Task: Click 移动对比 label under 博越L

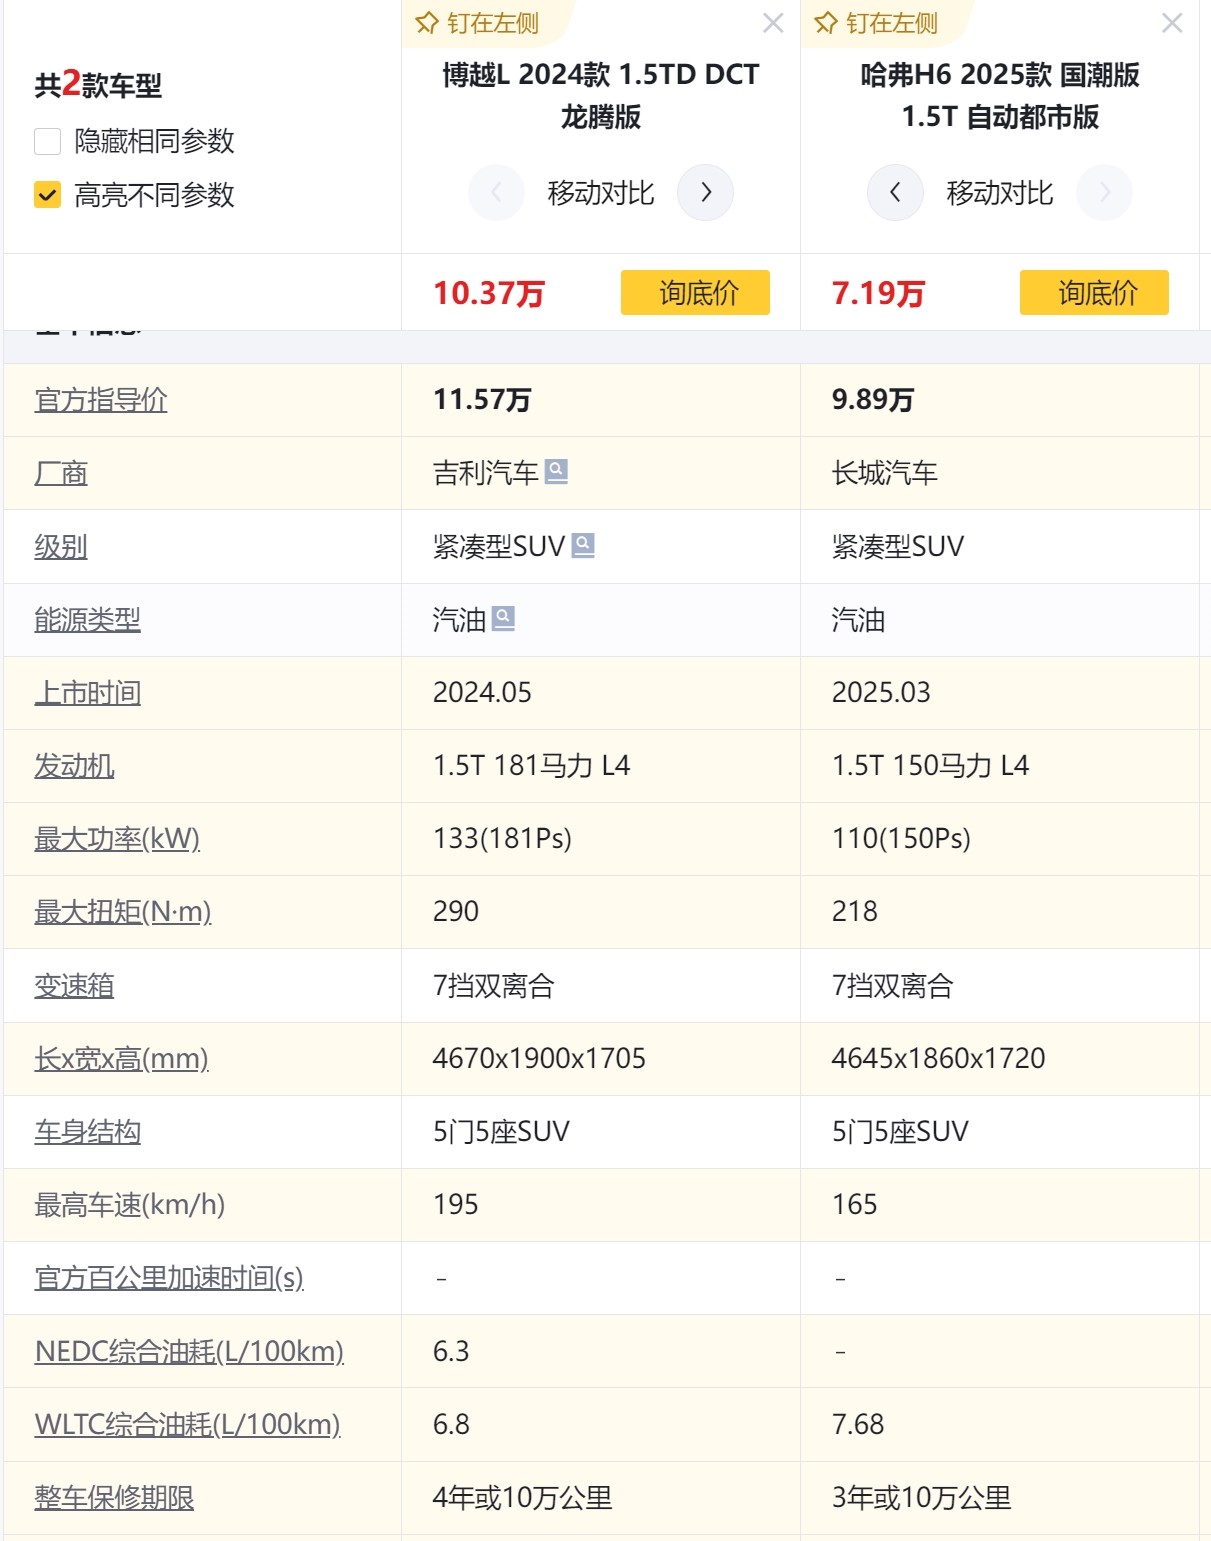Action: (x=601, y=193)
